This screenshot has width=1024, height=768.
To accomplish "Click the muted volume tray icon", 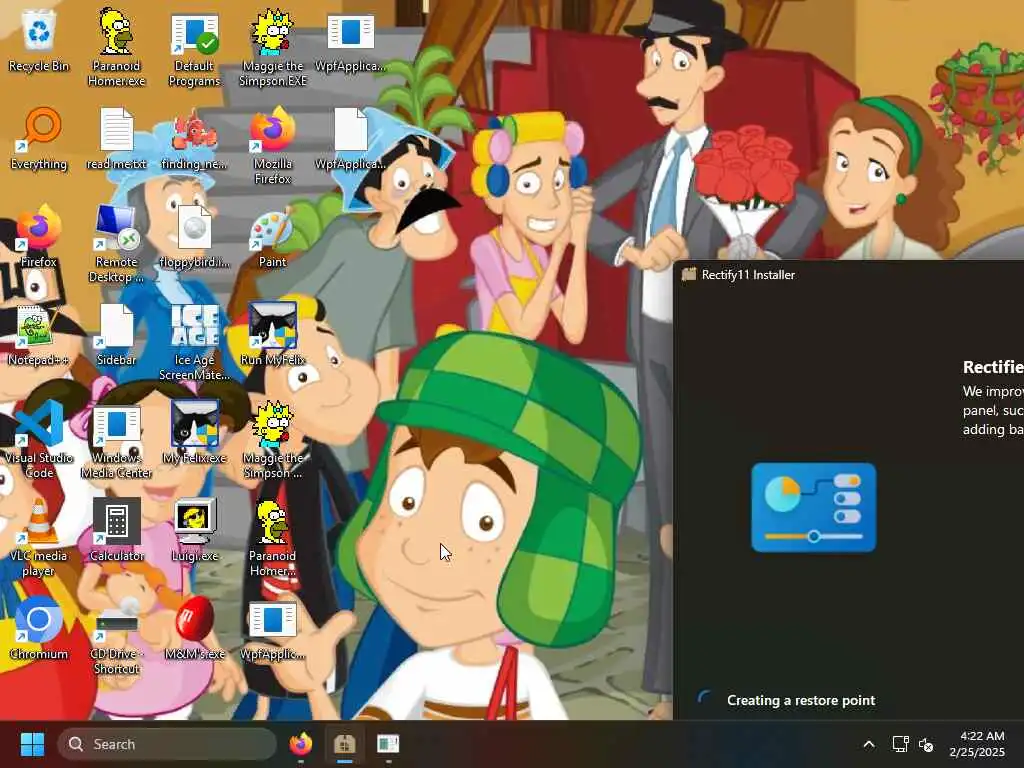I will (x=926, y=744).
